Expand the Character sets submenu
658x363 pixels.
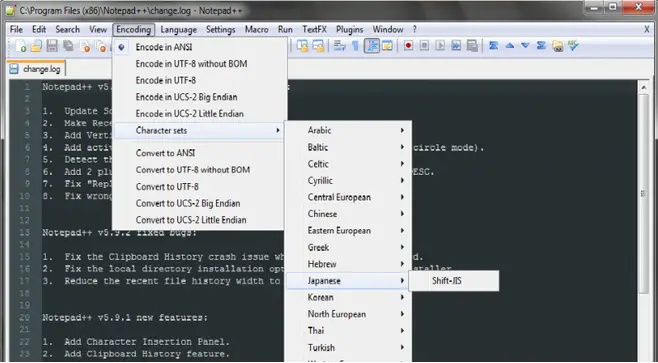200,131
